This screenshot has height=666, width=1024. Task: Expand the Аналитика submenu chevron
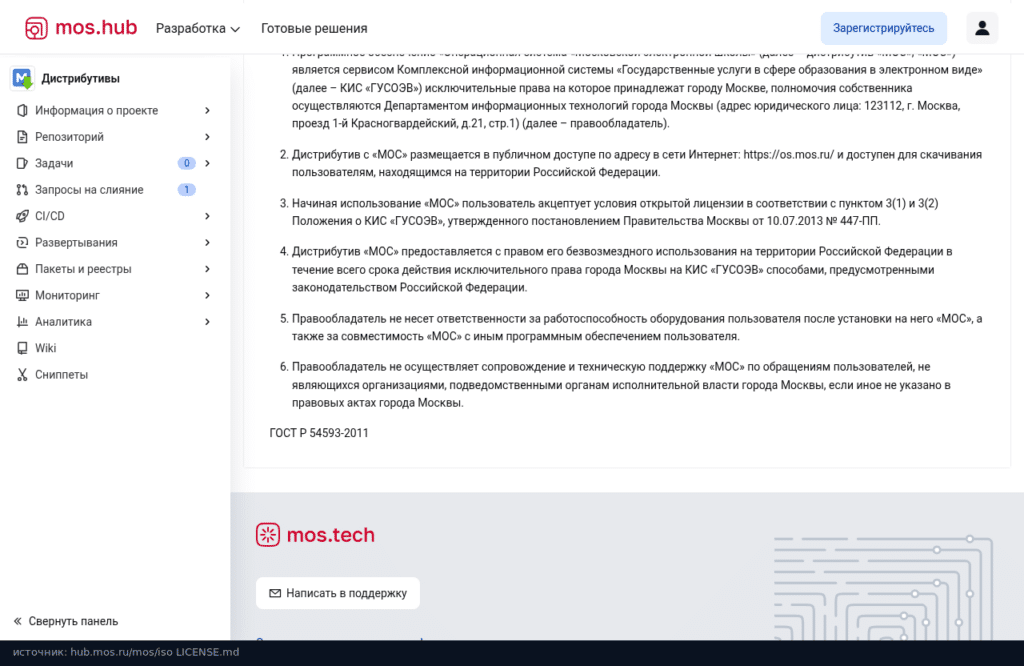[207, 321]
